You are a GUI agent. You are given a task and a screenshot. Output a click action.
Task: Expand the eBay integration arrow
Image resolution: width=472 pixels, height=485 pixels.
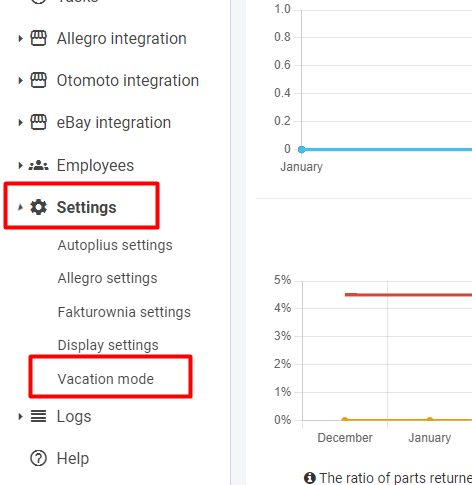tap(20, 122)
